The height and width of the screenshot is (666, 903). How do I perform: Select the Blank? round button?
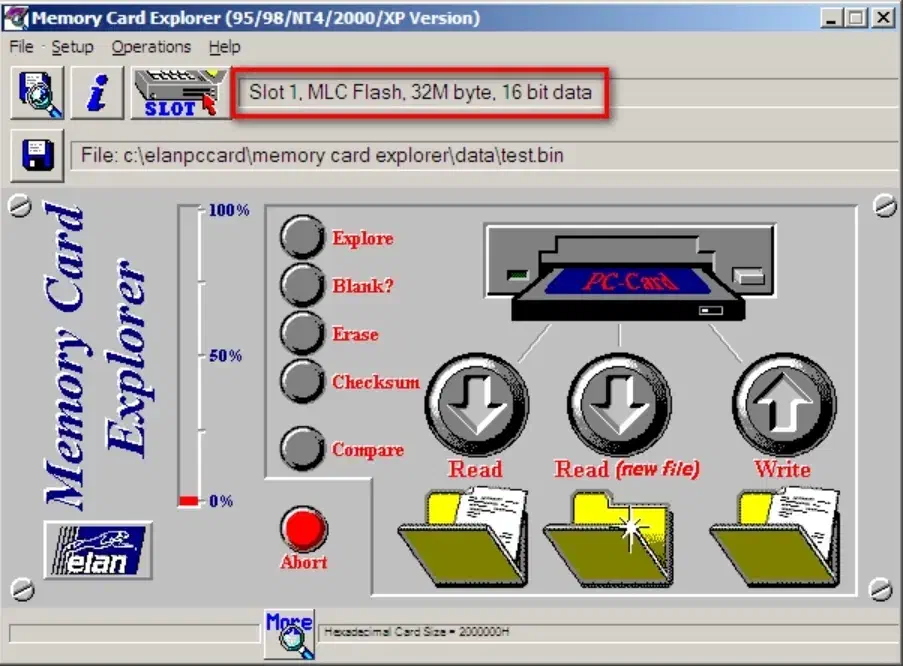click(302, 285)
